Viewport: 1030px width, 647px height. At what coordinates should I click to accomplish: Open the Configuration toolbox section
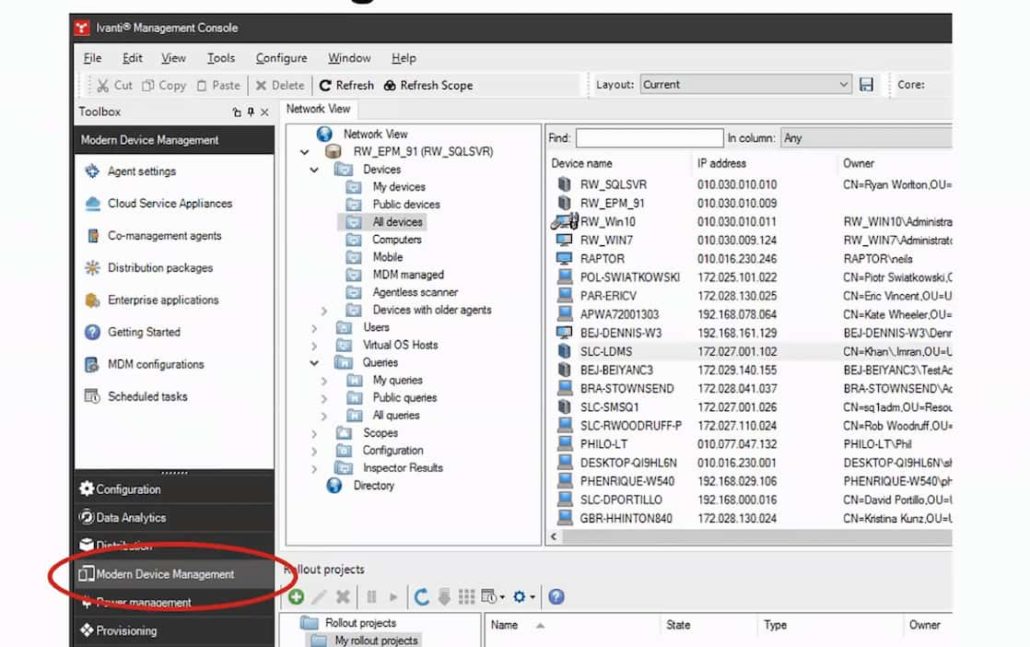(174, 489)
